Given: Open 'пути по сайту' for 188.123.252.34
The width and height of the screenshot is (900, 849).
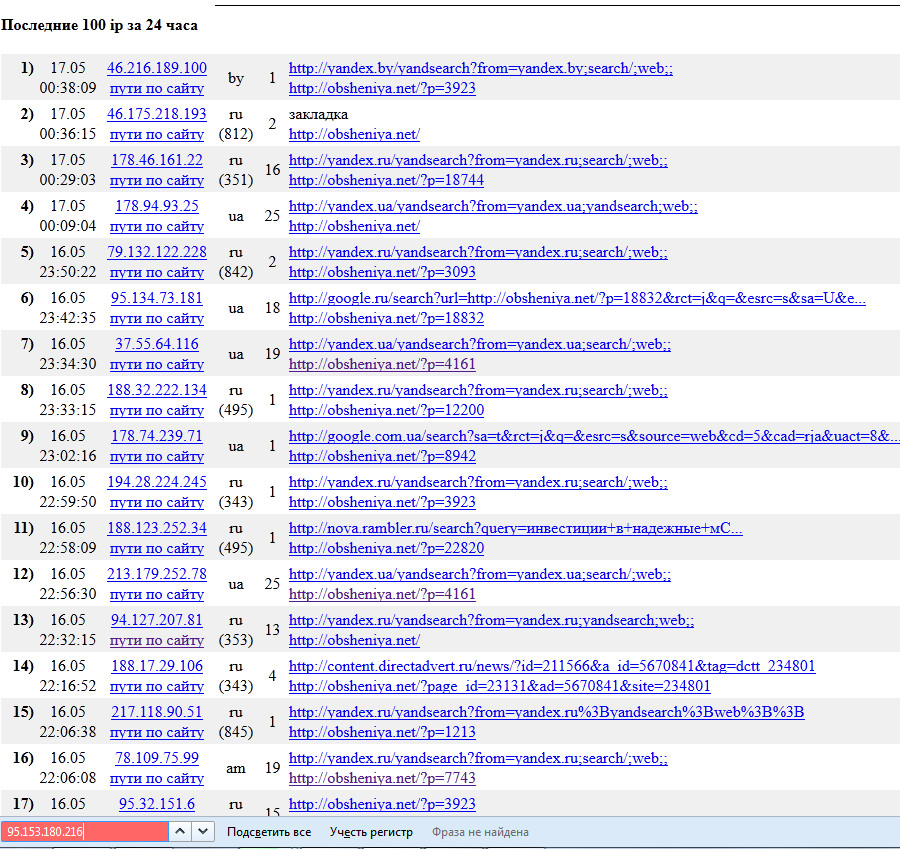Looking at the screenshot, I should (x=157, y=548).
